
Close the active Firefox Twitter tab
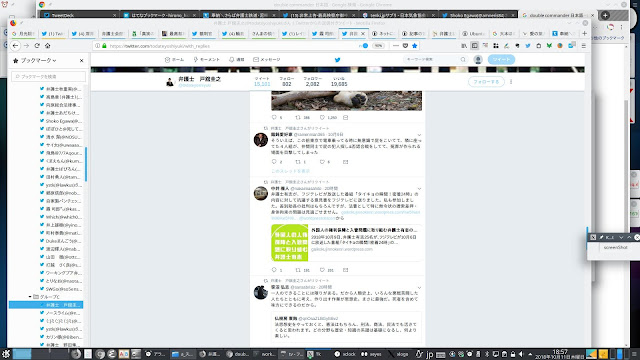[363, 33]
